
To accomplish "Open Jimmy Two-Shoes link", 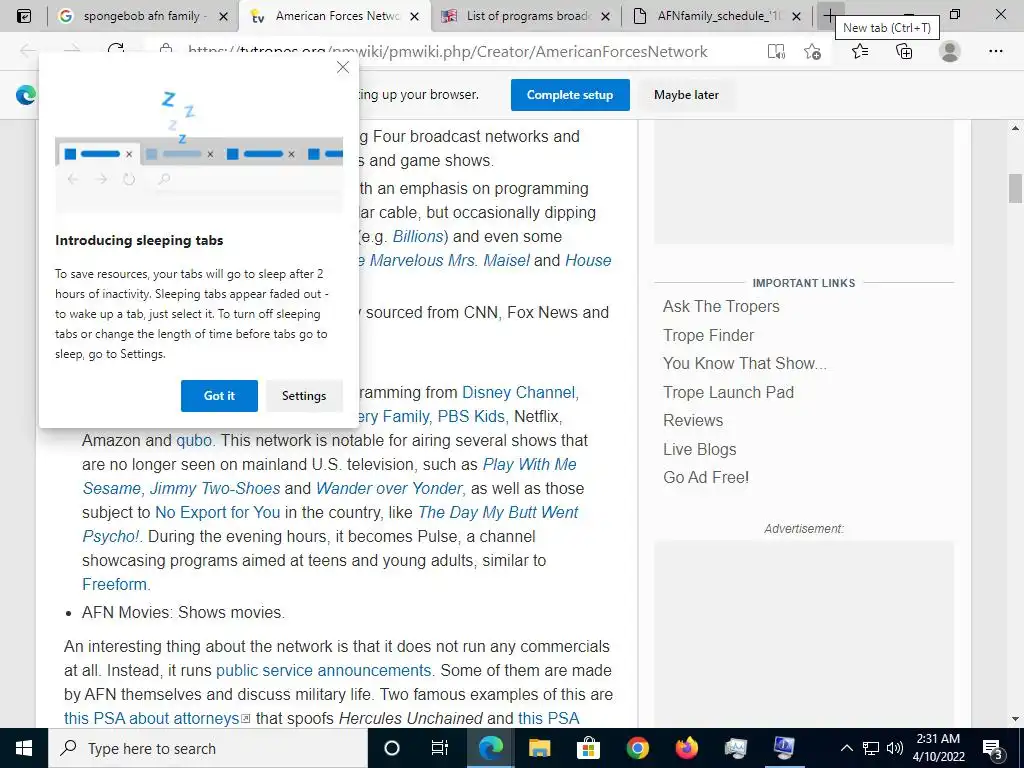I will [x=215, y=488].
